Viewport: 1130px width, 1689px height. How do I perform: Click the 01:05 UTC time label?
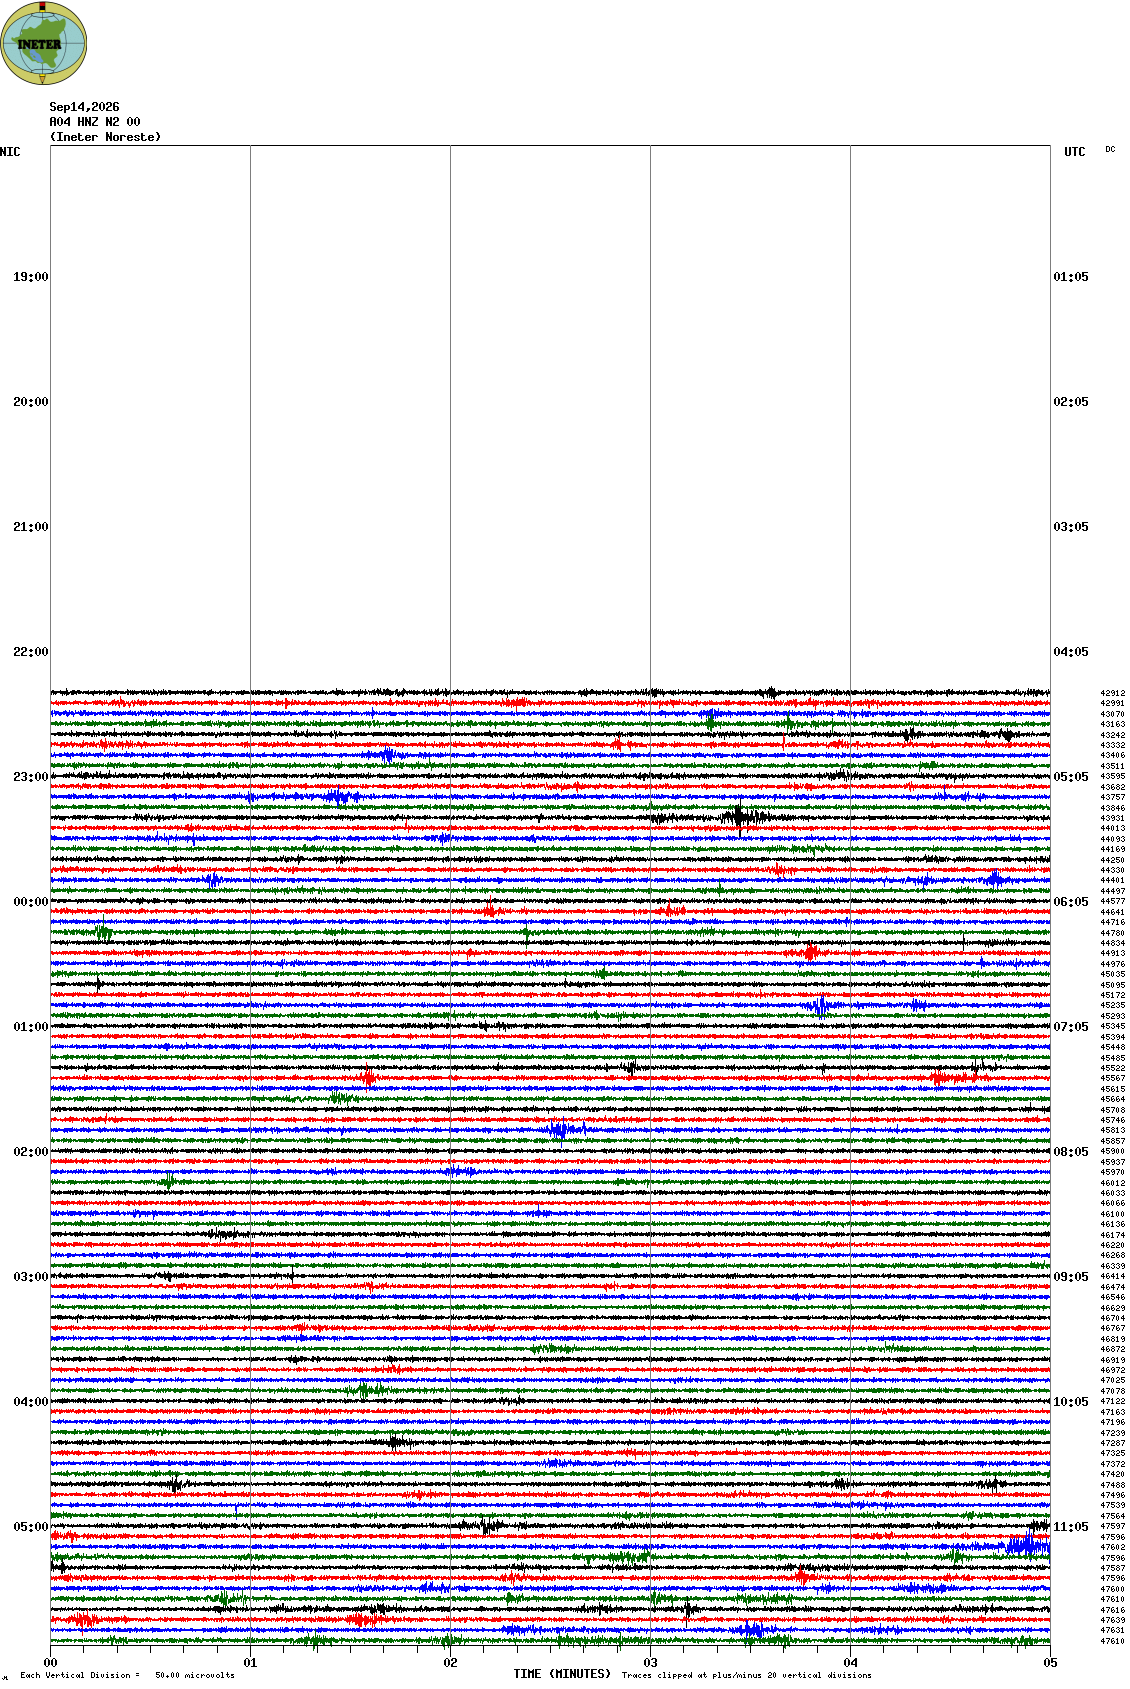point(1071,277)
